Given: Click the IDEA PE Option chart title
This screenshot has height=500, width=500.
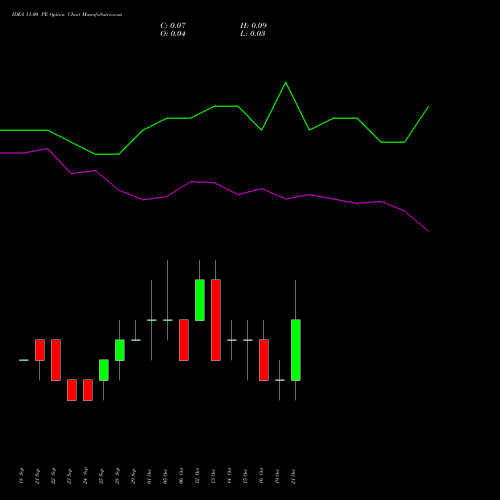Looking at the screenshot, I should (67, 15).
